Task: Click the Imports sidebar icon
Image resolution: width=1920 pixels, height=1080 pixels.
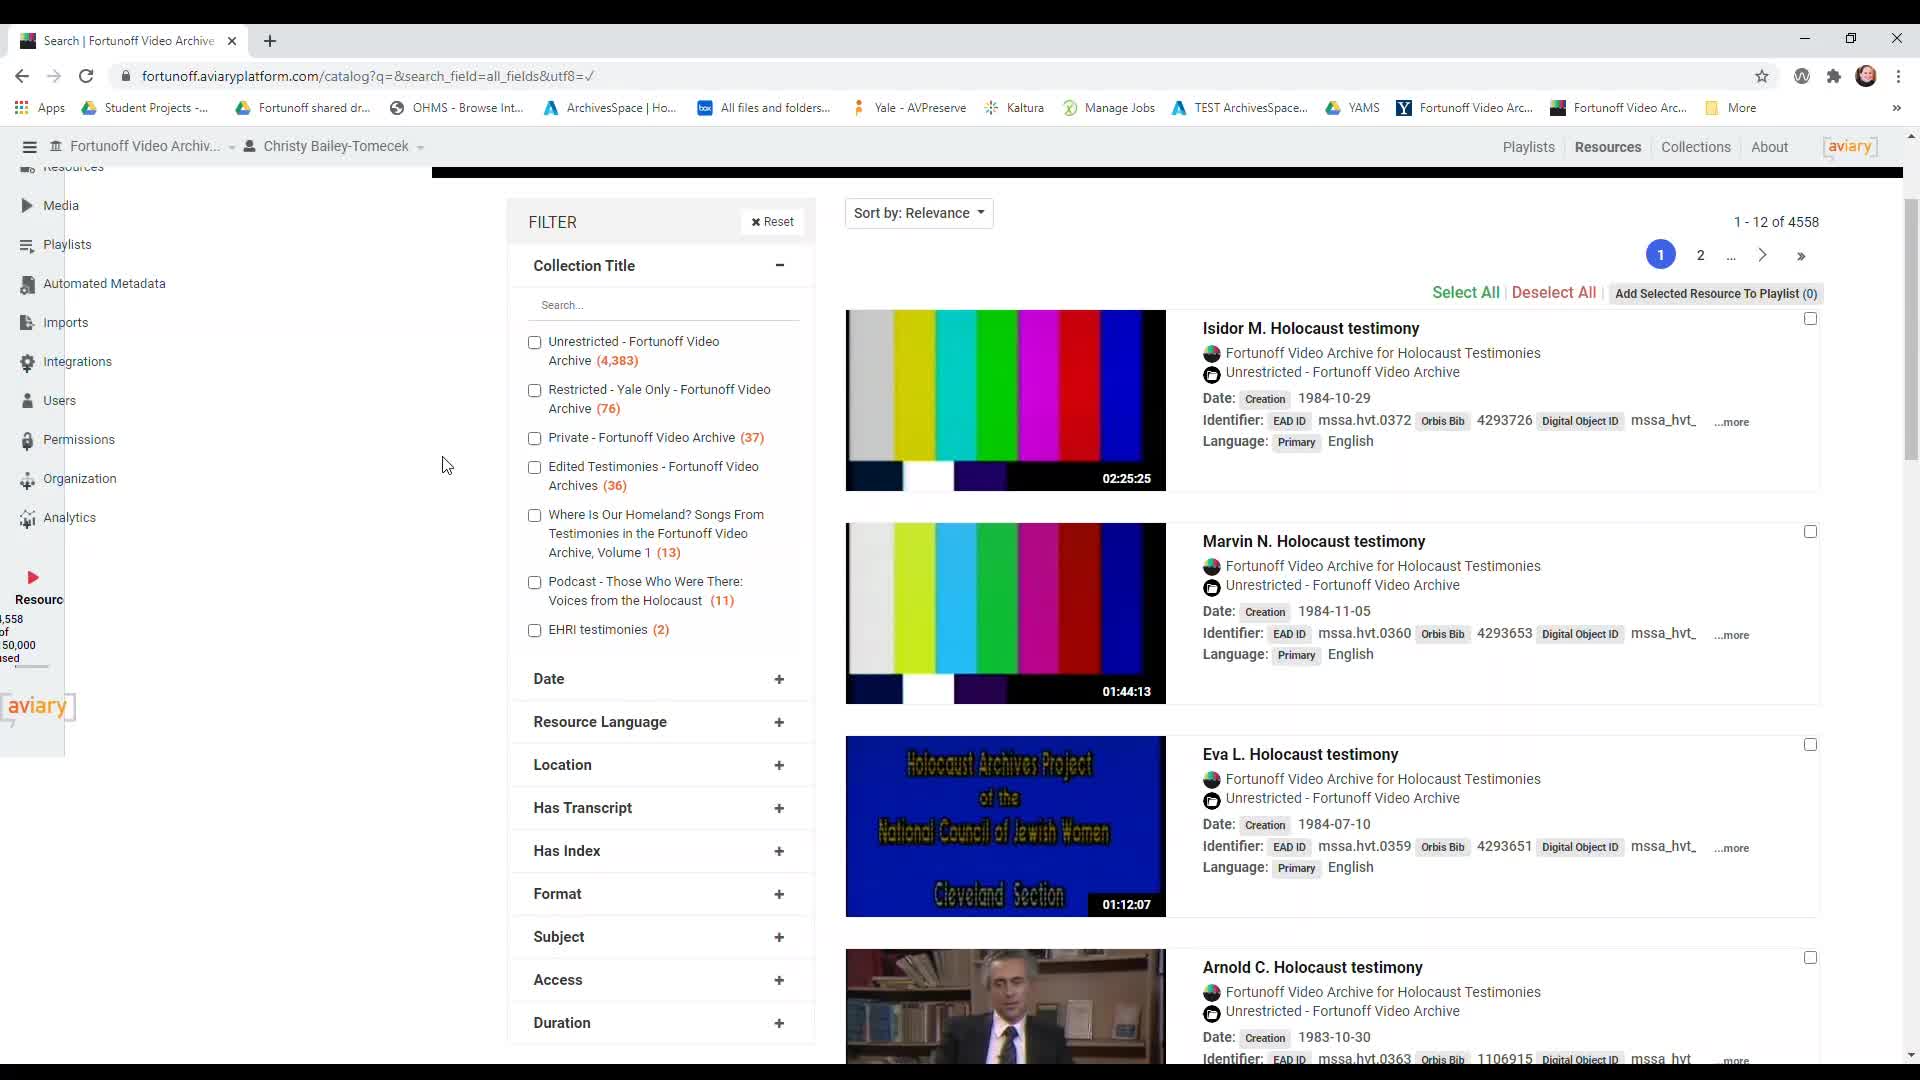Action: pyautogui.click(x=27, y=323)
